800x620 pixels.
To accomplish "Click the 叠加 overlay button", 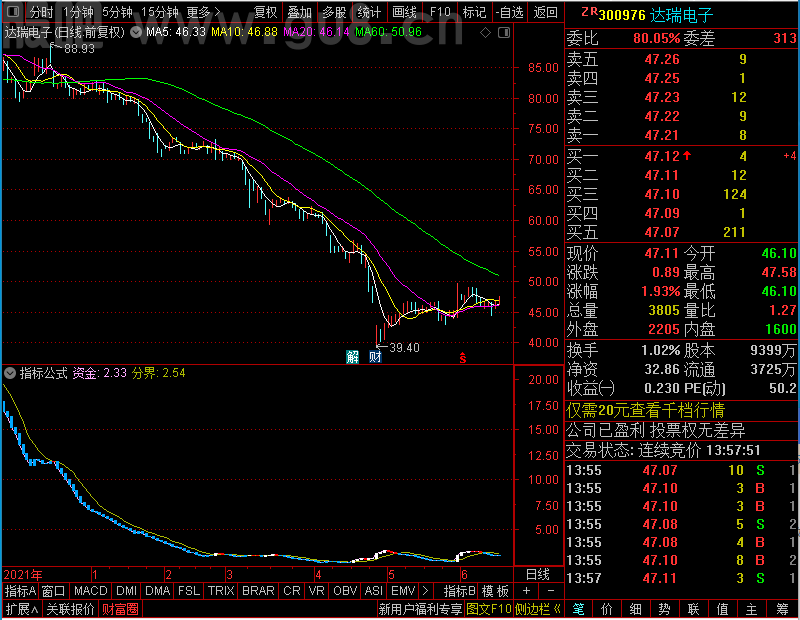I will (x=299, y=12).
